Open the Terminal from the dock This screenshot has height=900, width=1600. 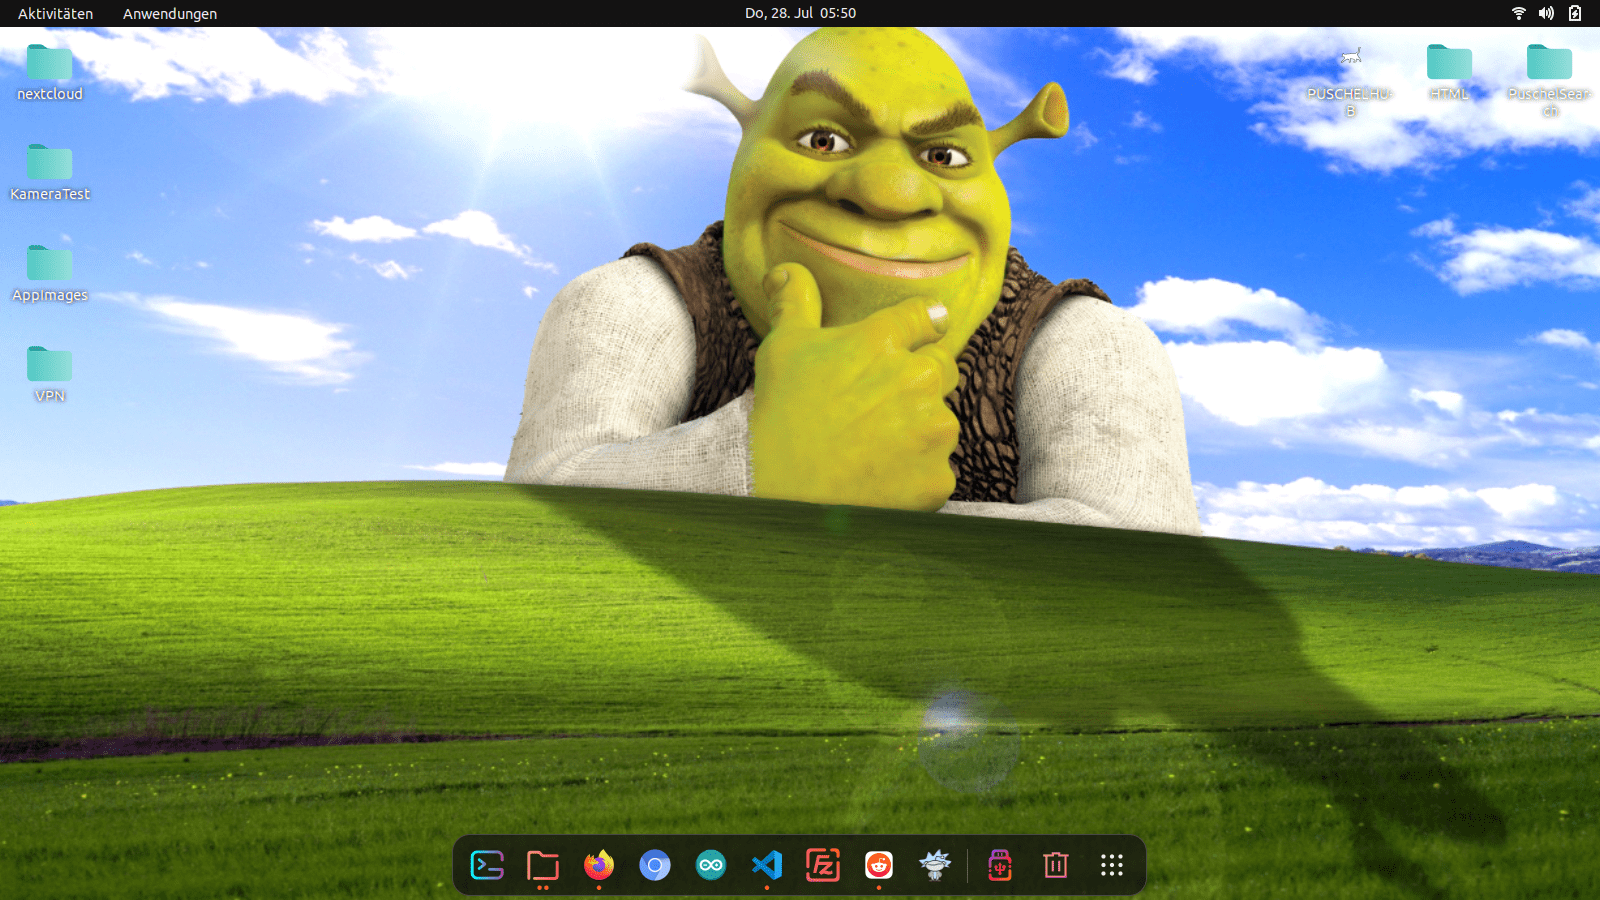(487, 865)
